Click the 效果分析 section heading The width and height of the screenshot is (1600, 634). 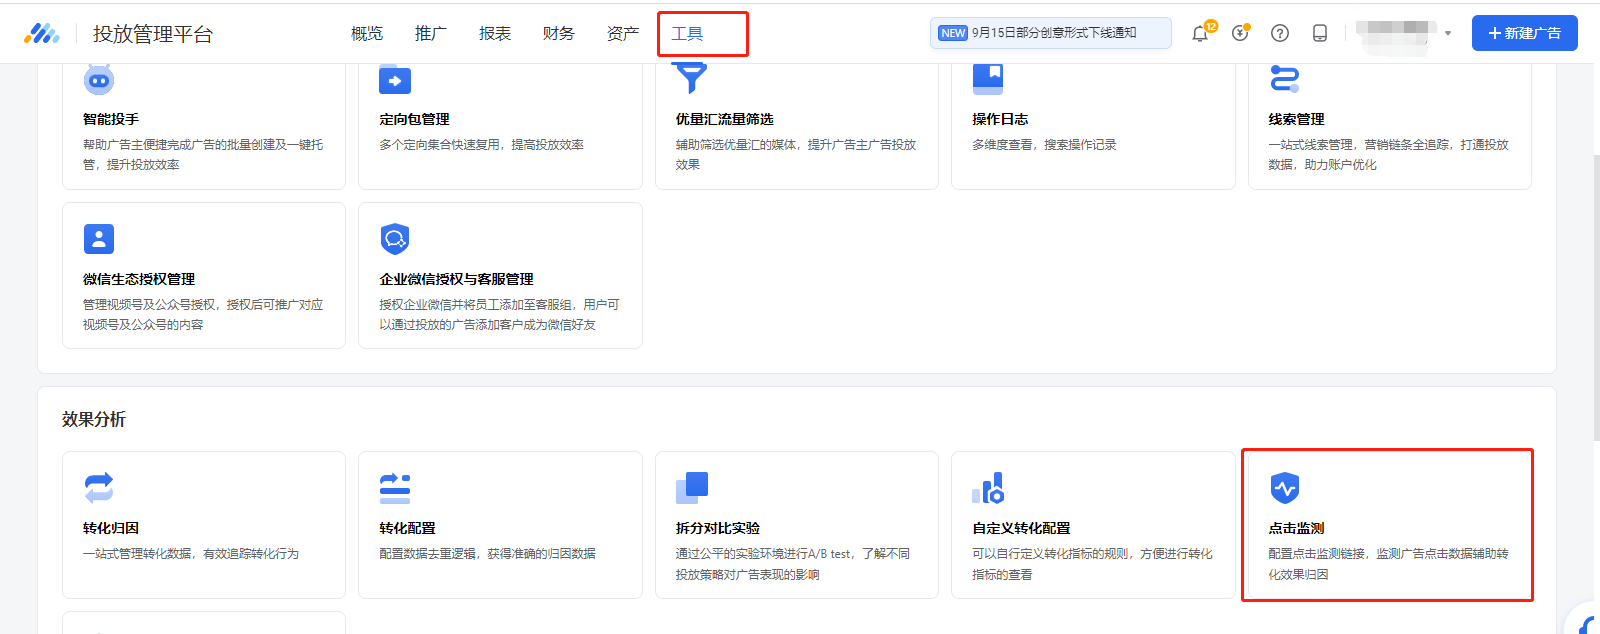(x=94, y=419)
